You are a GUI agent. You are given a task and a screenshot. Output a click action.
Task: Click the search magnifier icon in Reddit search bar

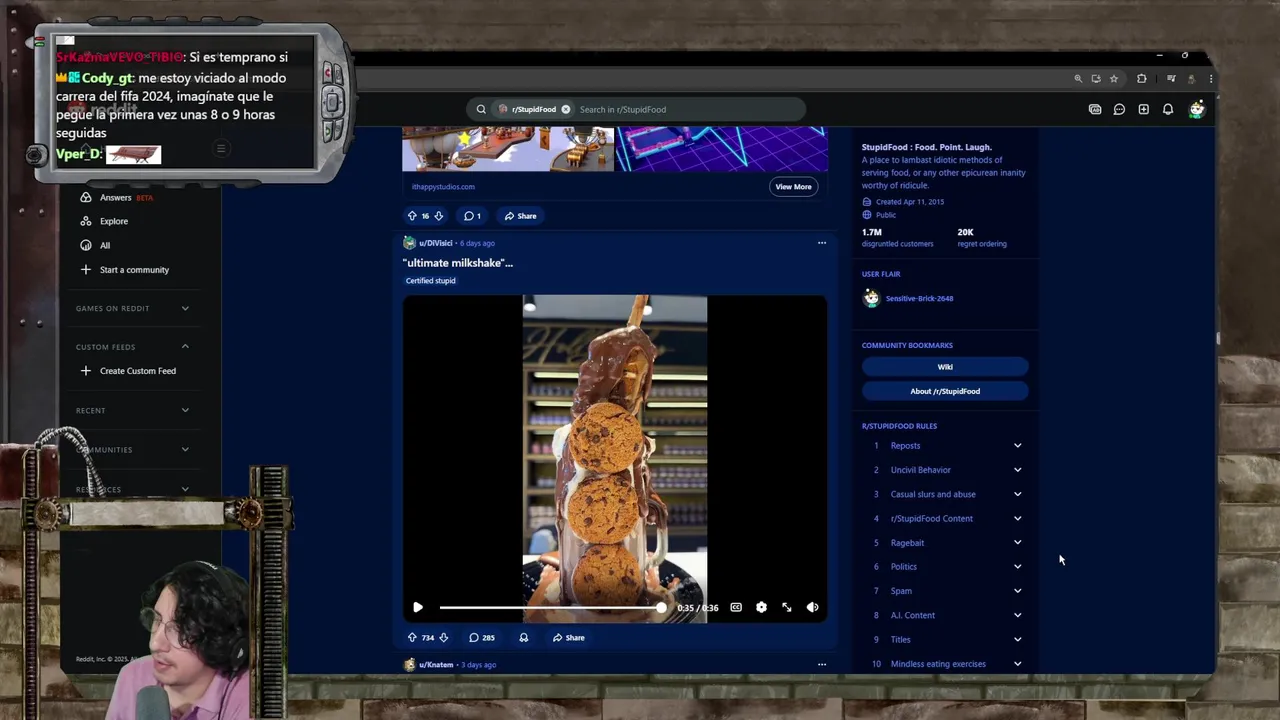[x=481, y=109]
